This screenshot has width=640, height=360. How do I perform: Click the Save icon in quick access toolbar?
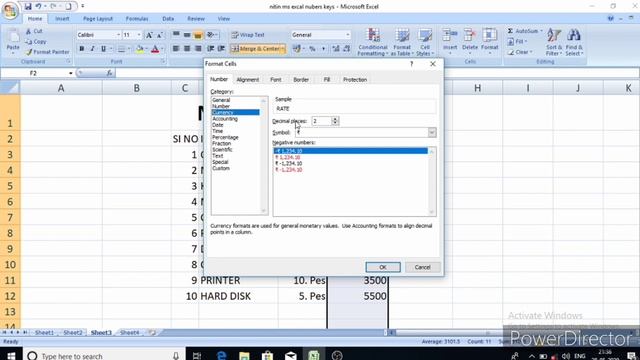click(28, 6)
